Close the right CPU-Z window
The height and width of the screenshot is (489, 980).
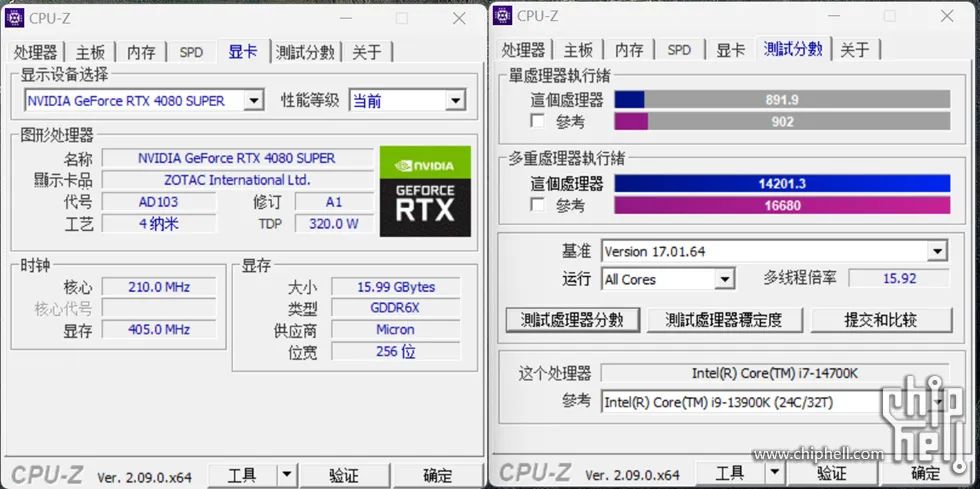[x=947, y=16]
